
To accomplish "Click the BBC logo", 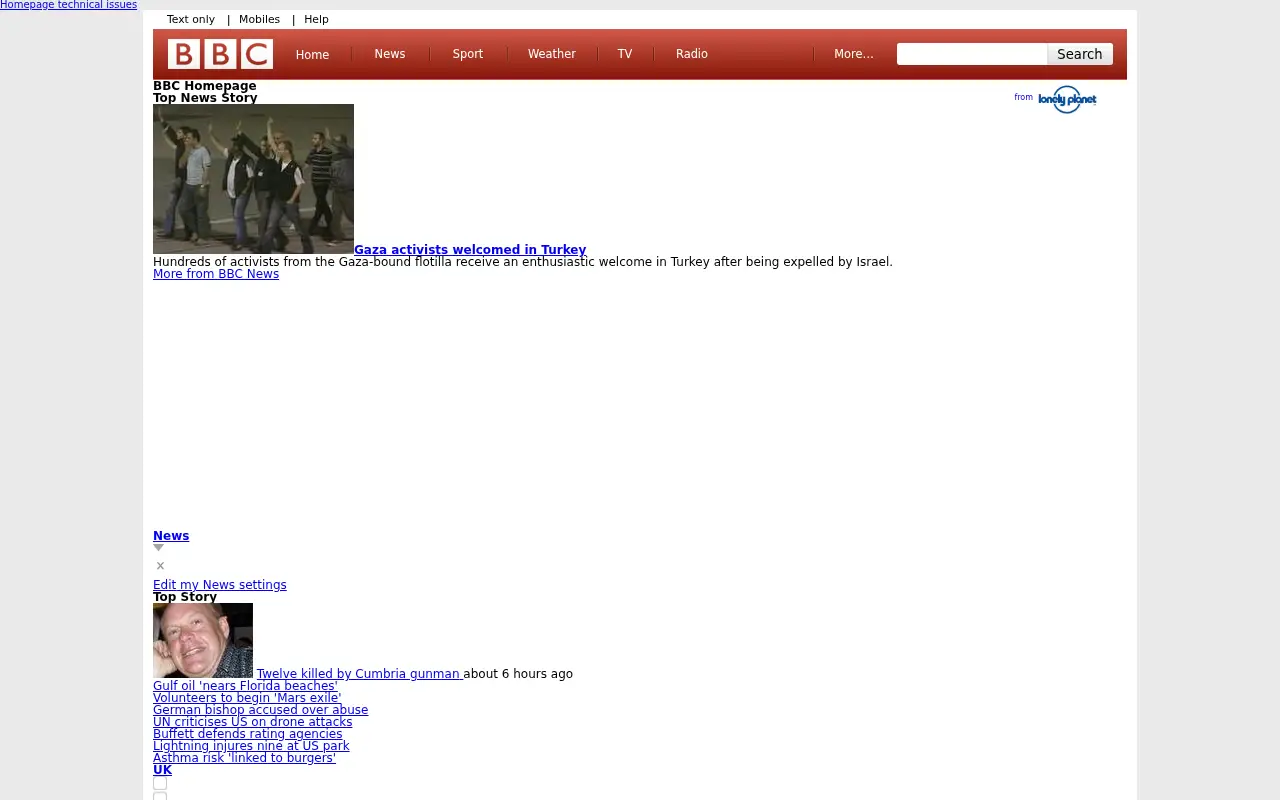I will click(220, 54).
